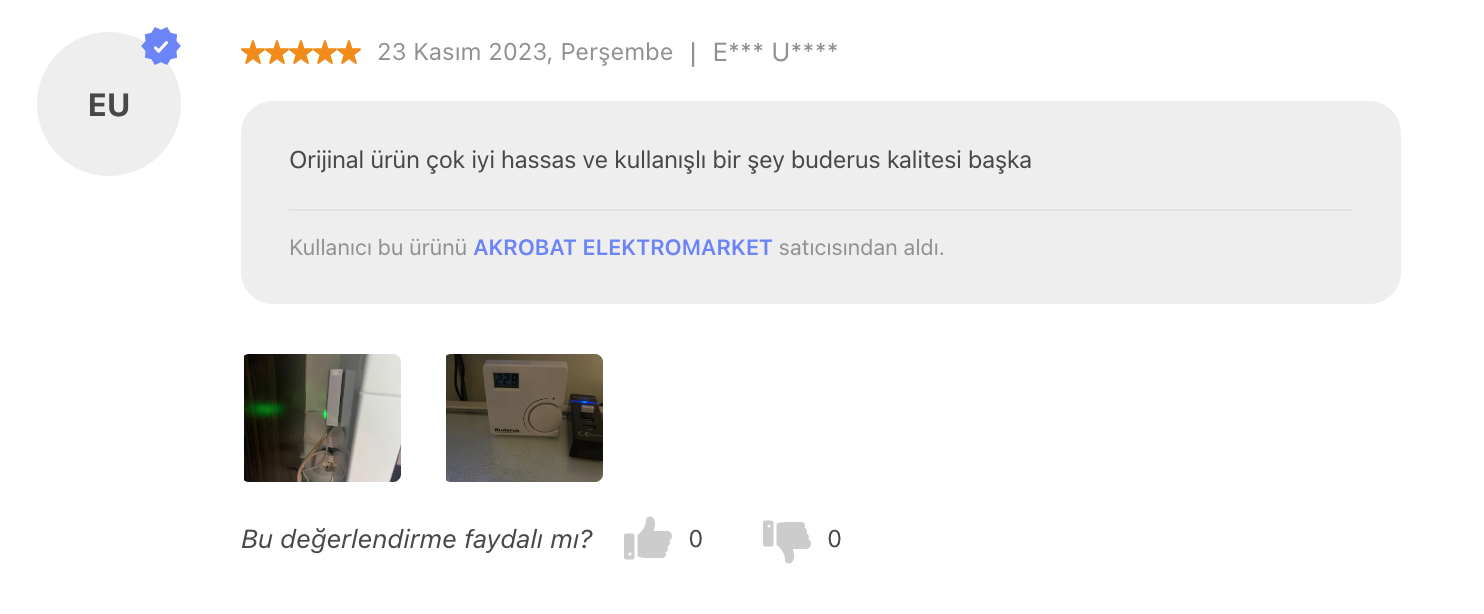This screenshot has height=614, width=1484.
Task: Click the third orange rating star
Action: tap(301, 53)
